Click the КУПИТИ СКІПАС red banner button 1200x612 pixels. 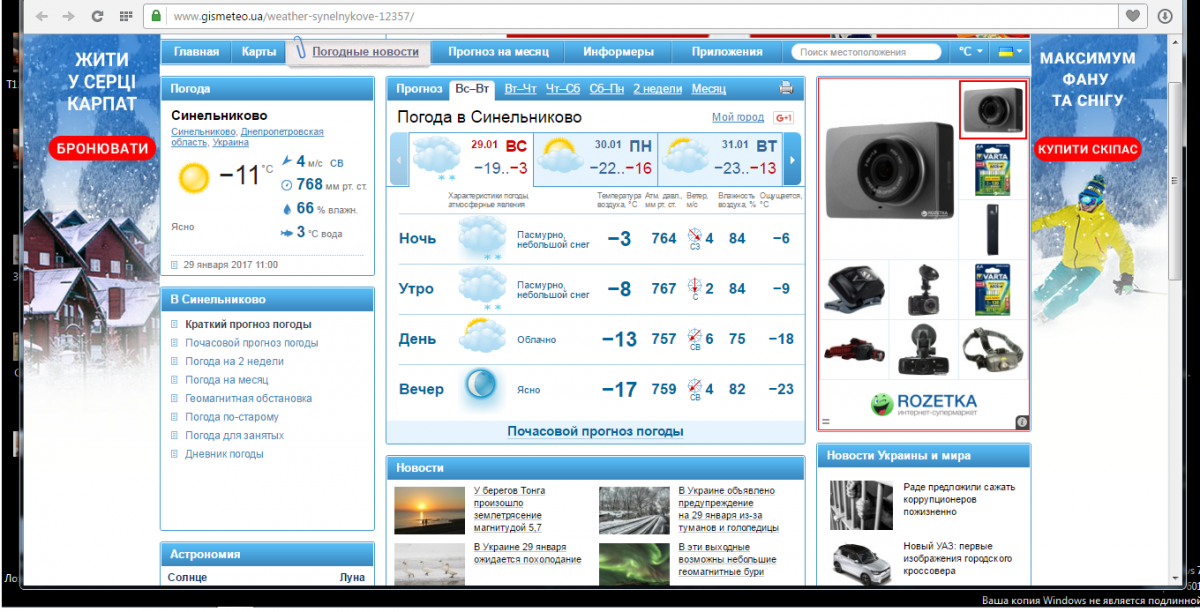click(1088, 149)
